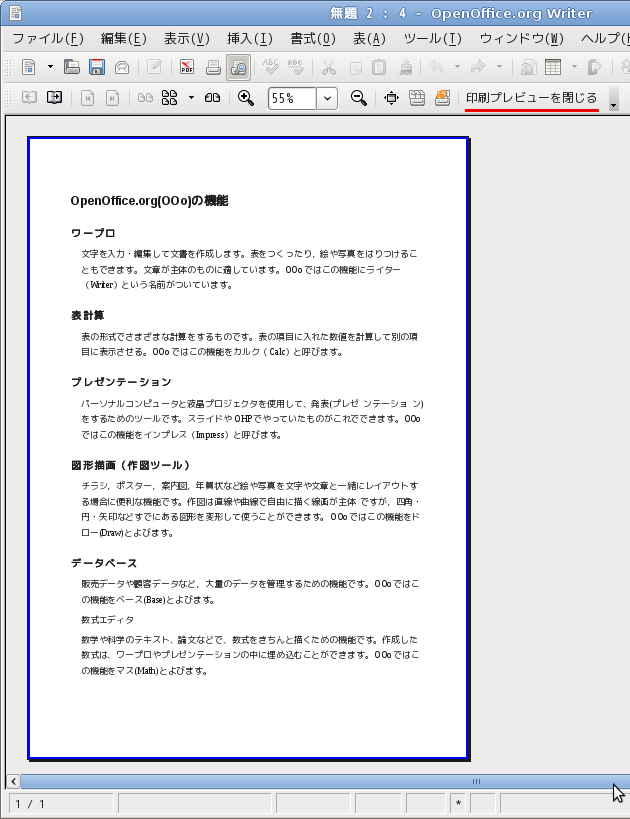630x819 pixels.
Task: Toggle the AutoSpellcheck icon
Action: coord(296,67)
